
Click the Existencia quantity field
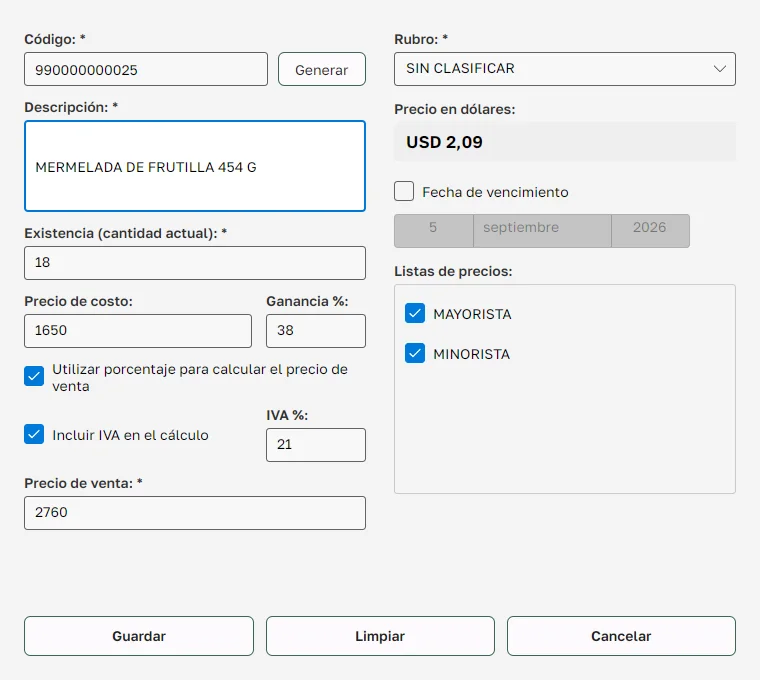coord(195,263)
